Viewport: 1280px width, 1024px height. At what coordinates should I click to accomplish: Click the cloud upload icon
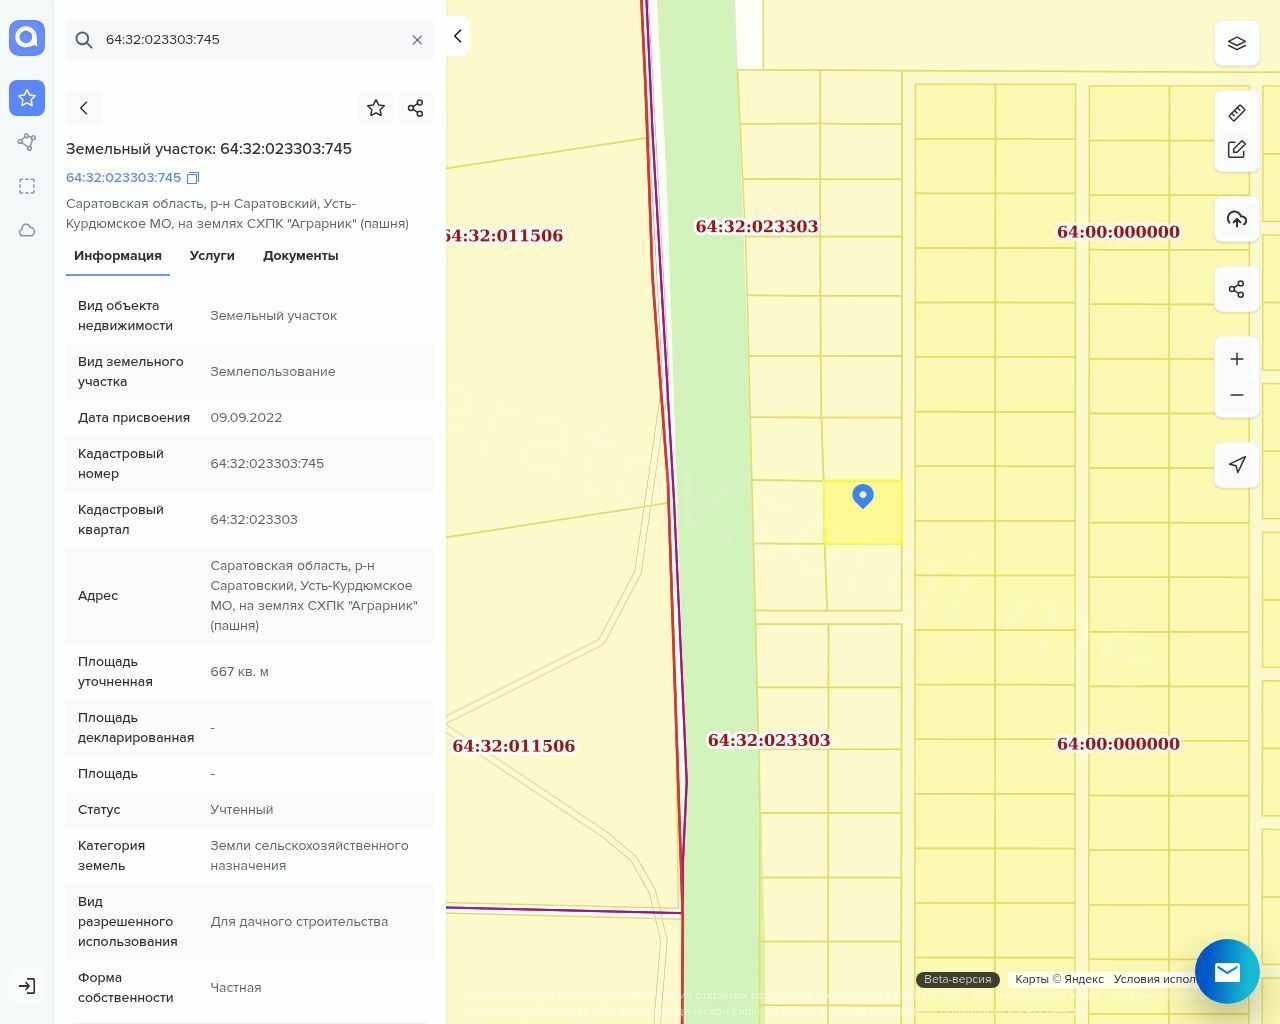[1236, 219]
